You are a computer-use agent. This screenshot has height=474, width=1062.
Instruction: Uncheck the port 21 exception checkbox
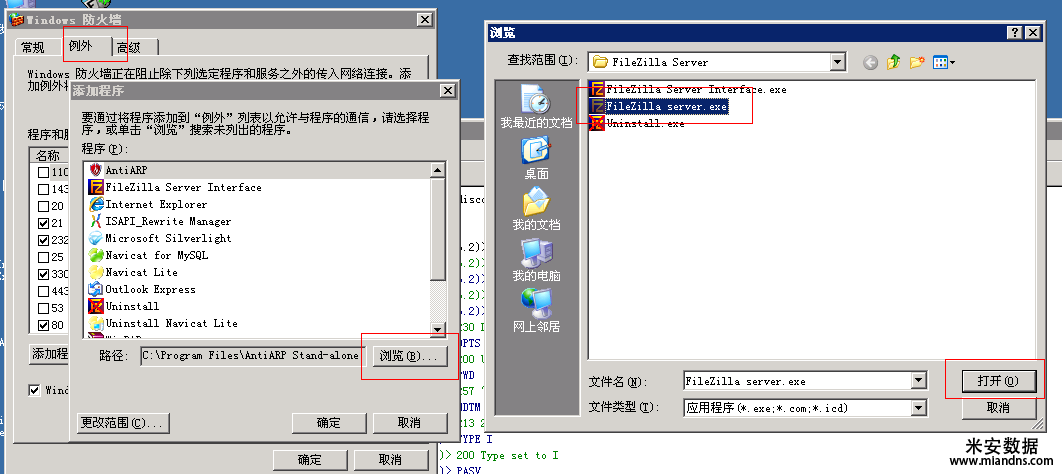[x=43, y=223]
